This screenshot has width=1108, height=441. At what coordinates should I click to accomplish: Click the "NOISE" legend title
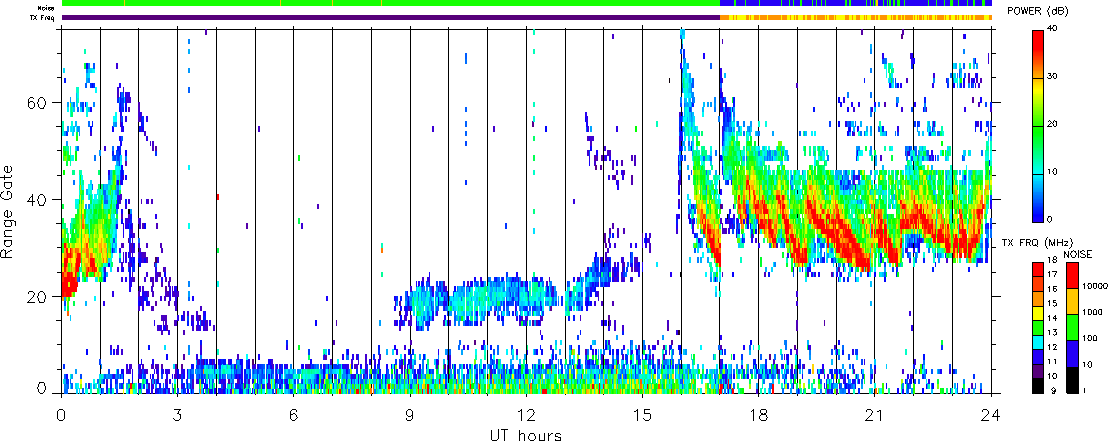pos(1078,256)
